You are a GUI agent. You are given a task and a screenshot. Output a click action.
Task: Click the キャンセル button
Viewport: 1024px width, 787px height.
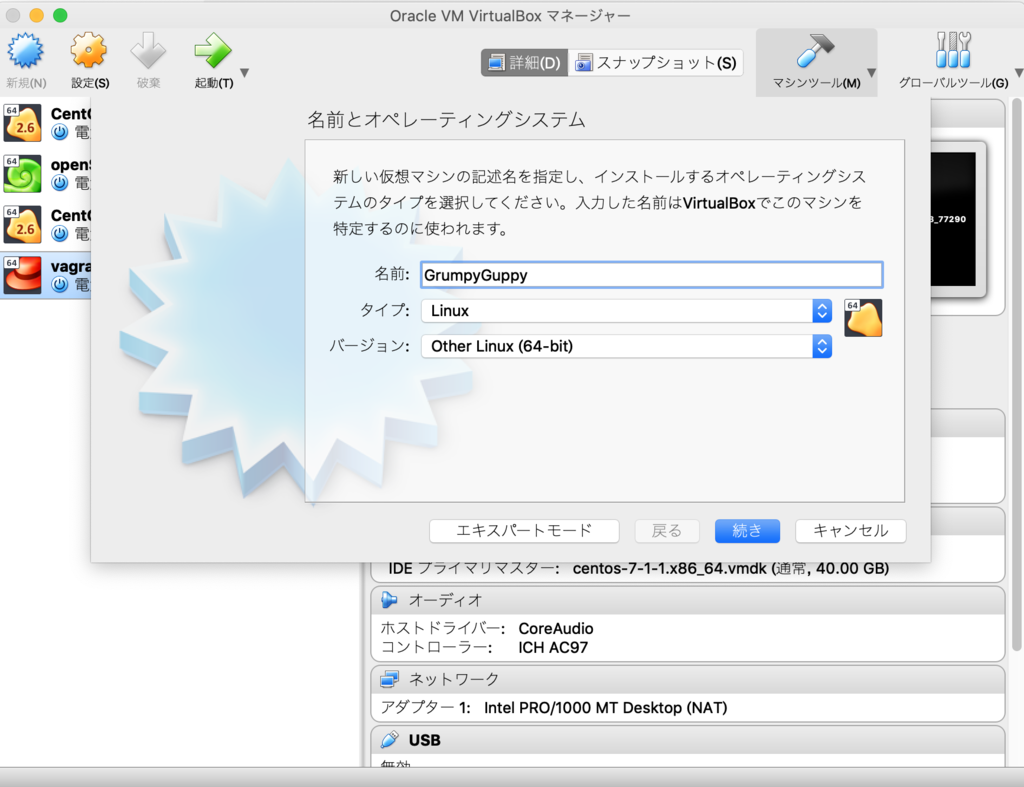coord(850,531)
